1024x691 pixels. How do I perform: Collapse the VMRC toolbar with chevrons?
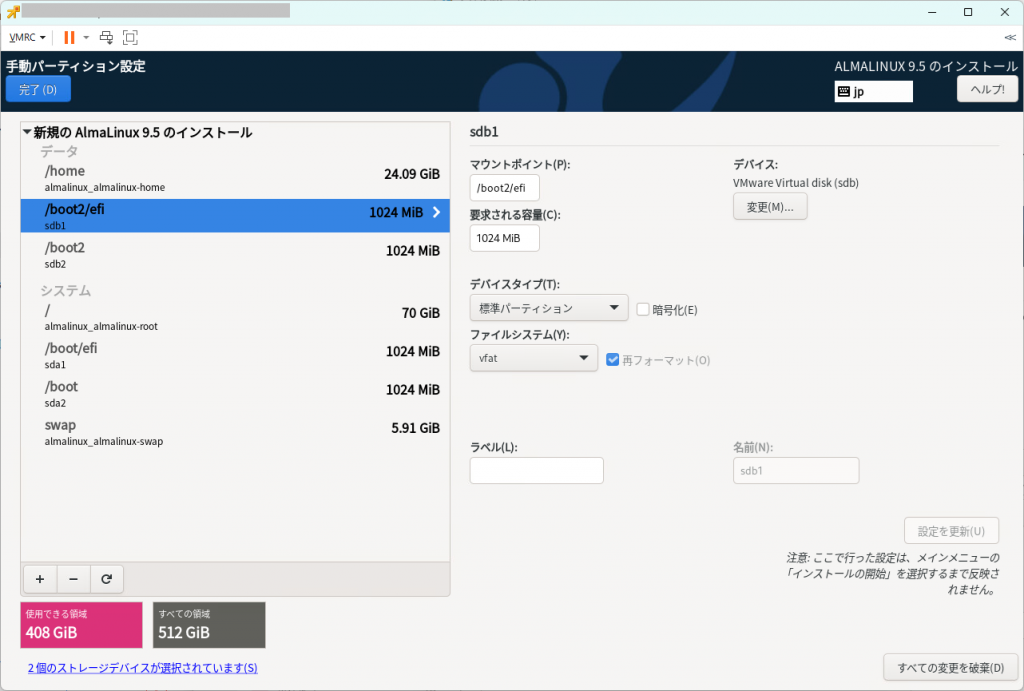[x=1010, y=37]
